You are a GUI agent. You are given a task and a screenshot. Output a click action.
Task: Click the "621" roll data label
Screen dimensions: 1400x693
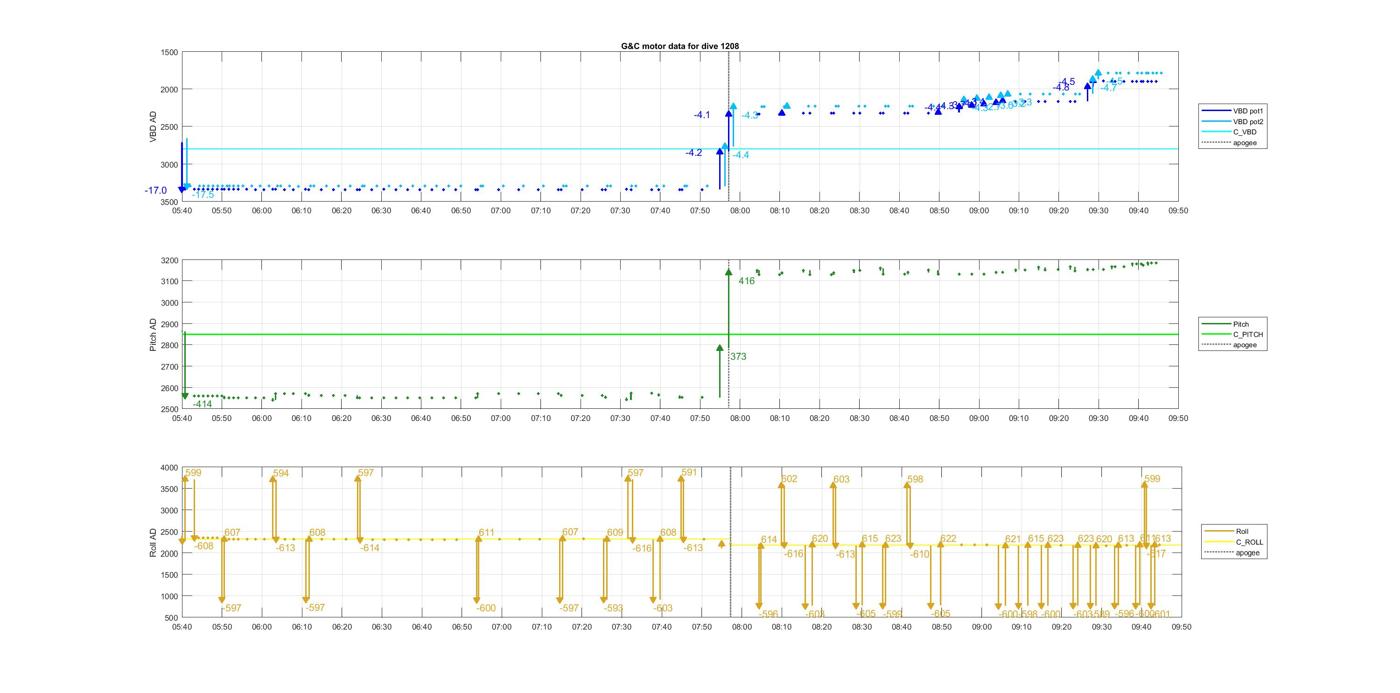(1013, 539)
